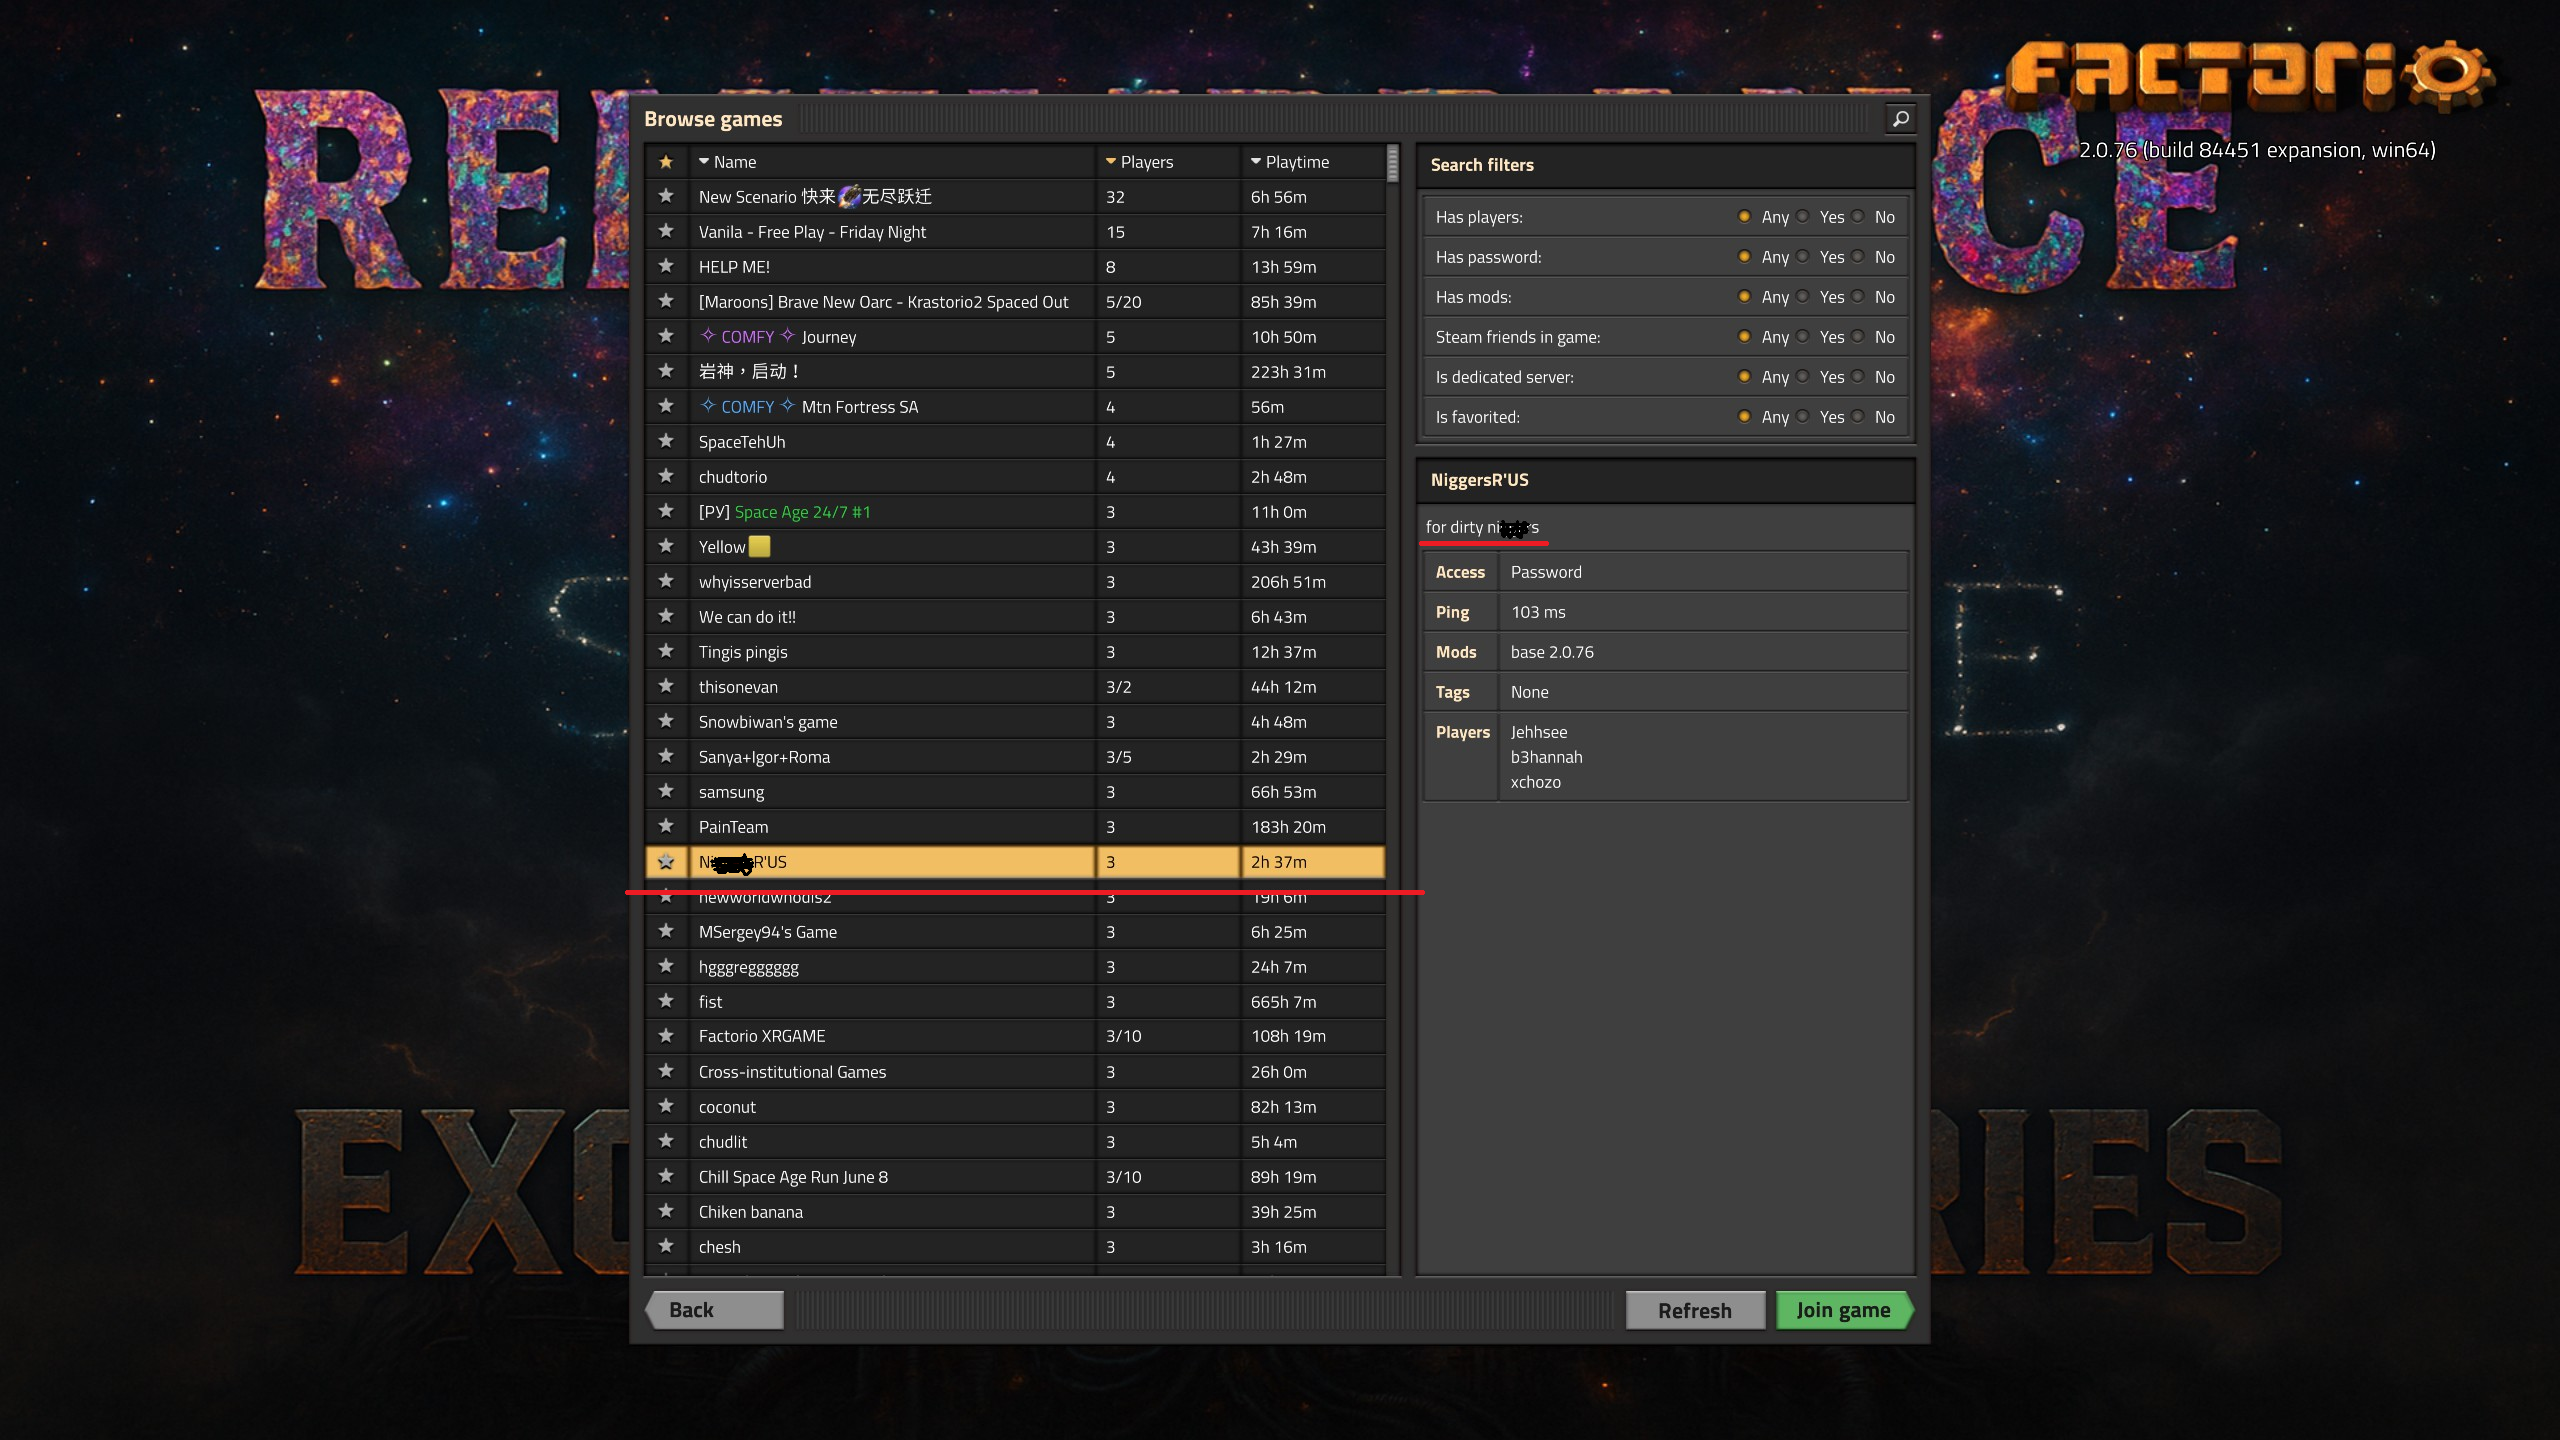Star the whyisserverbad game

666,582
